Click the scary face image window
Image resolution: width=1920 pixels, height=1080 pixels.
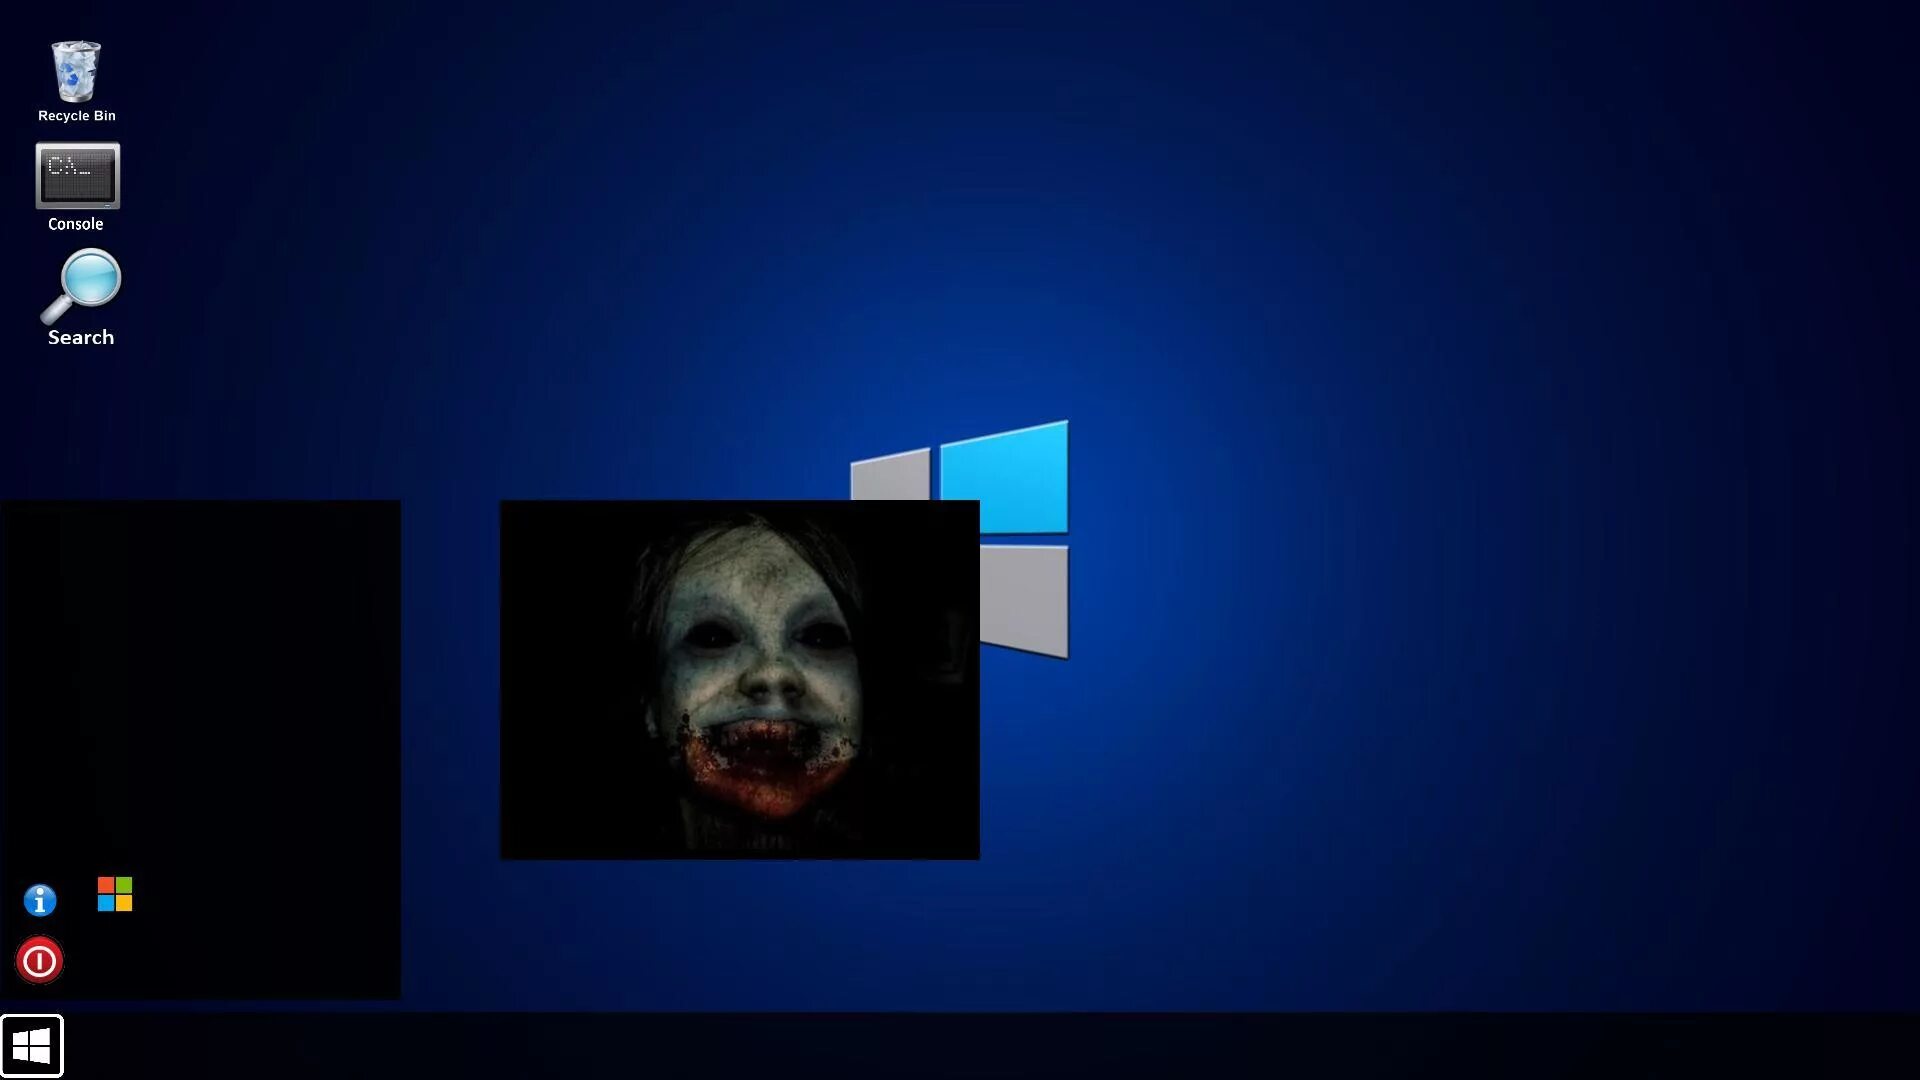click(739, 680)
